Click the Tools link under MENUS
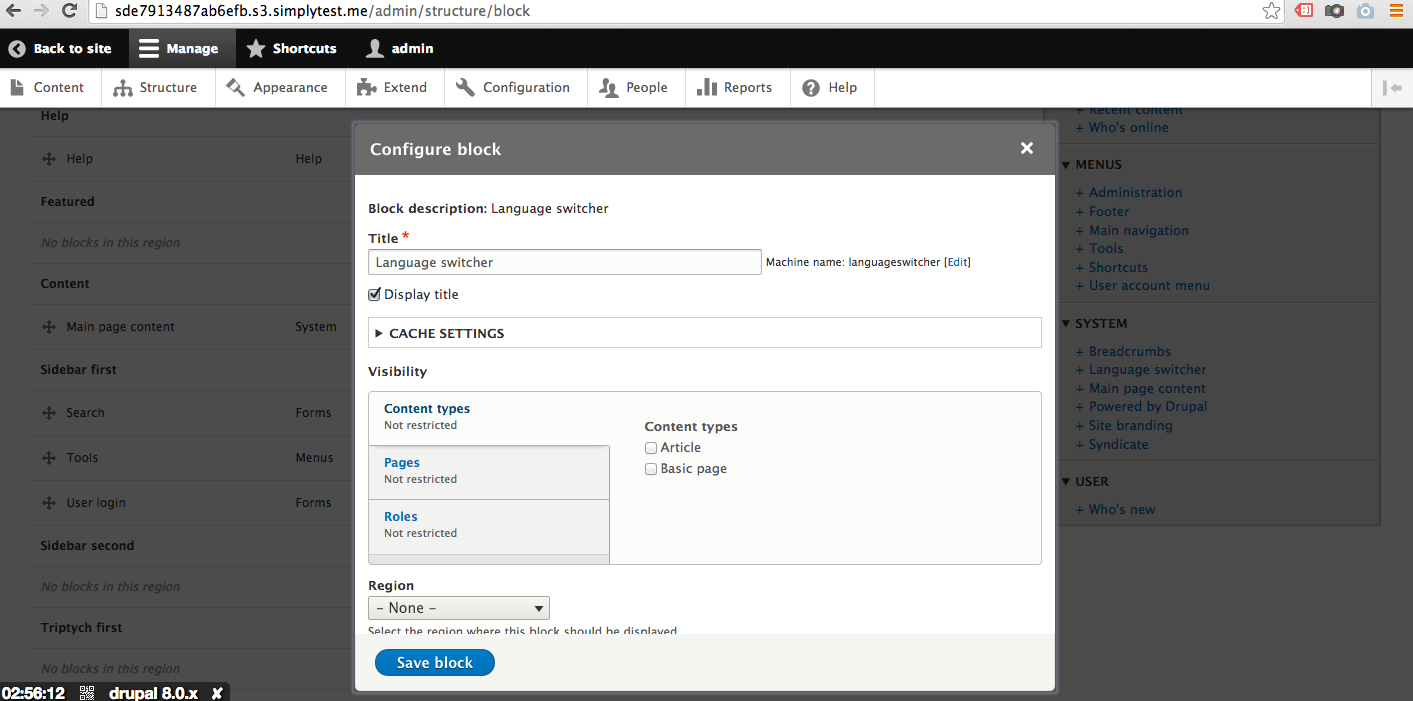 pos(1106,249)
